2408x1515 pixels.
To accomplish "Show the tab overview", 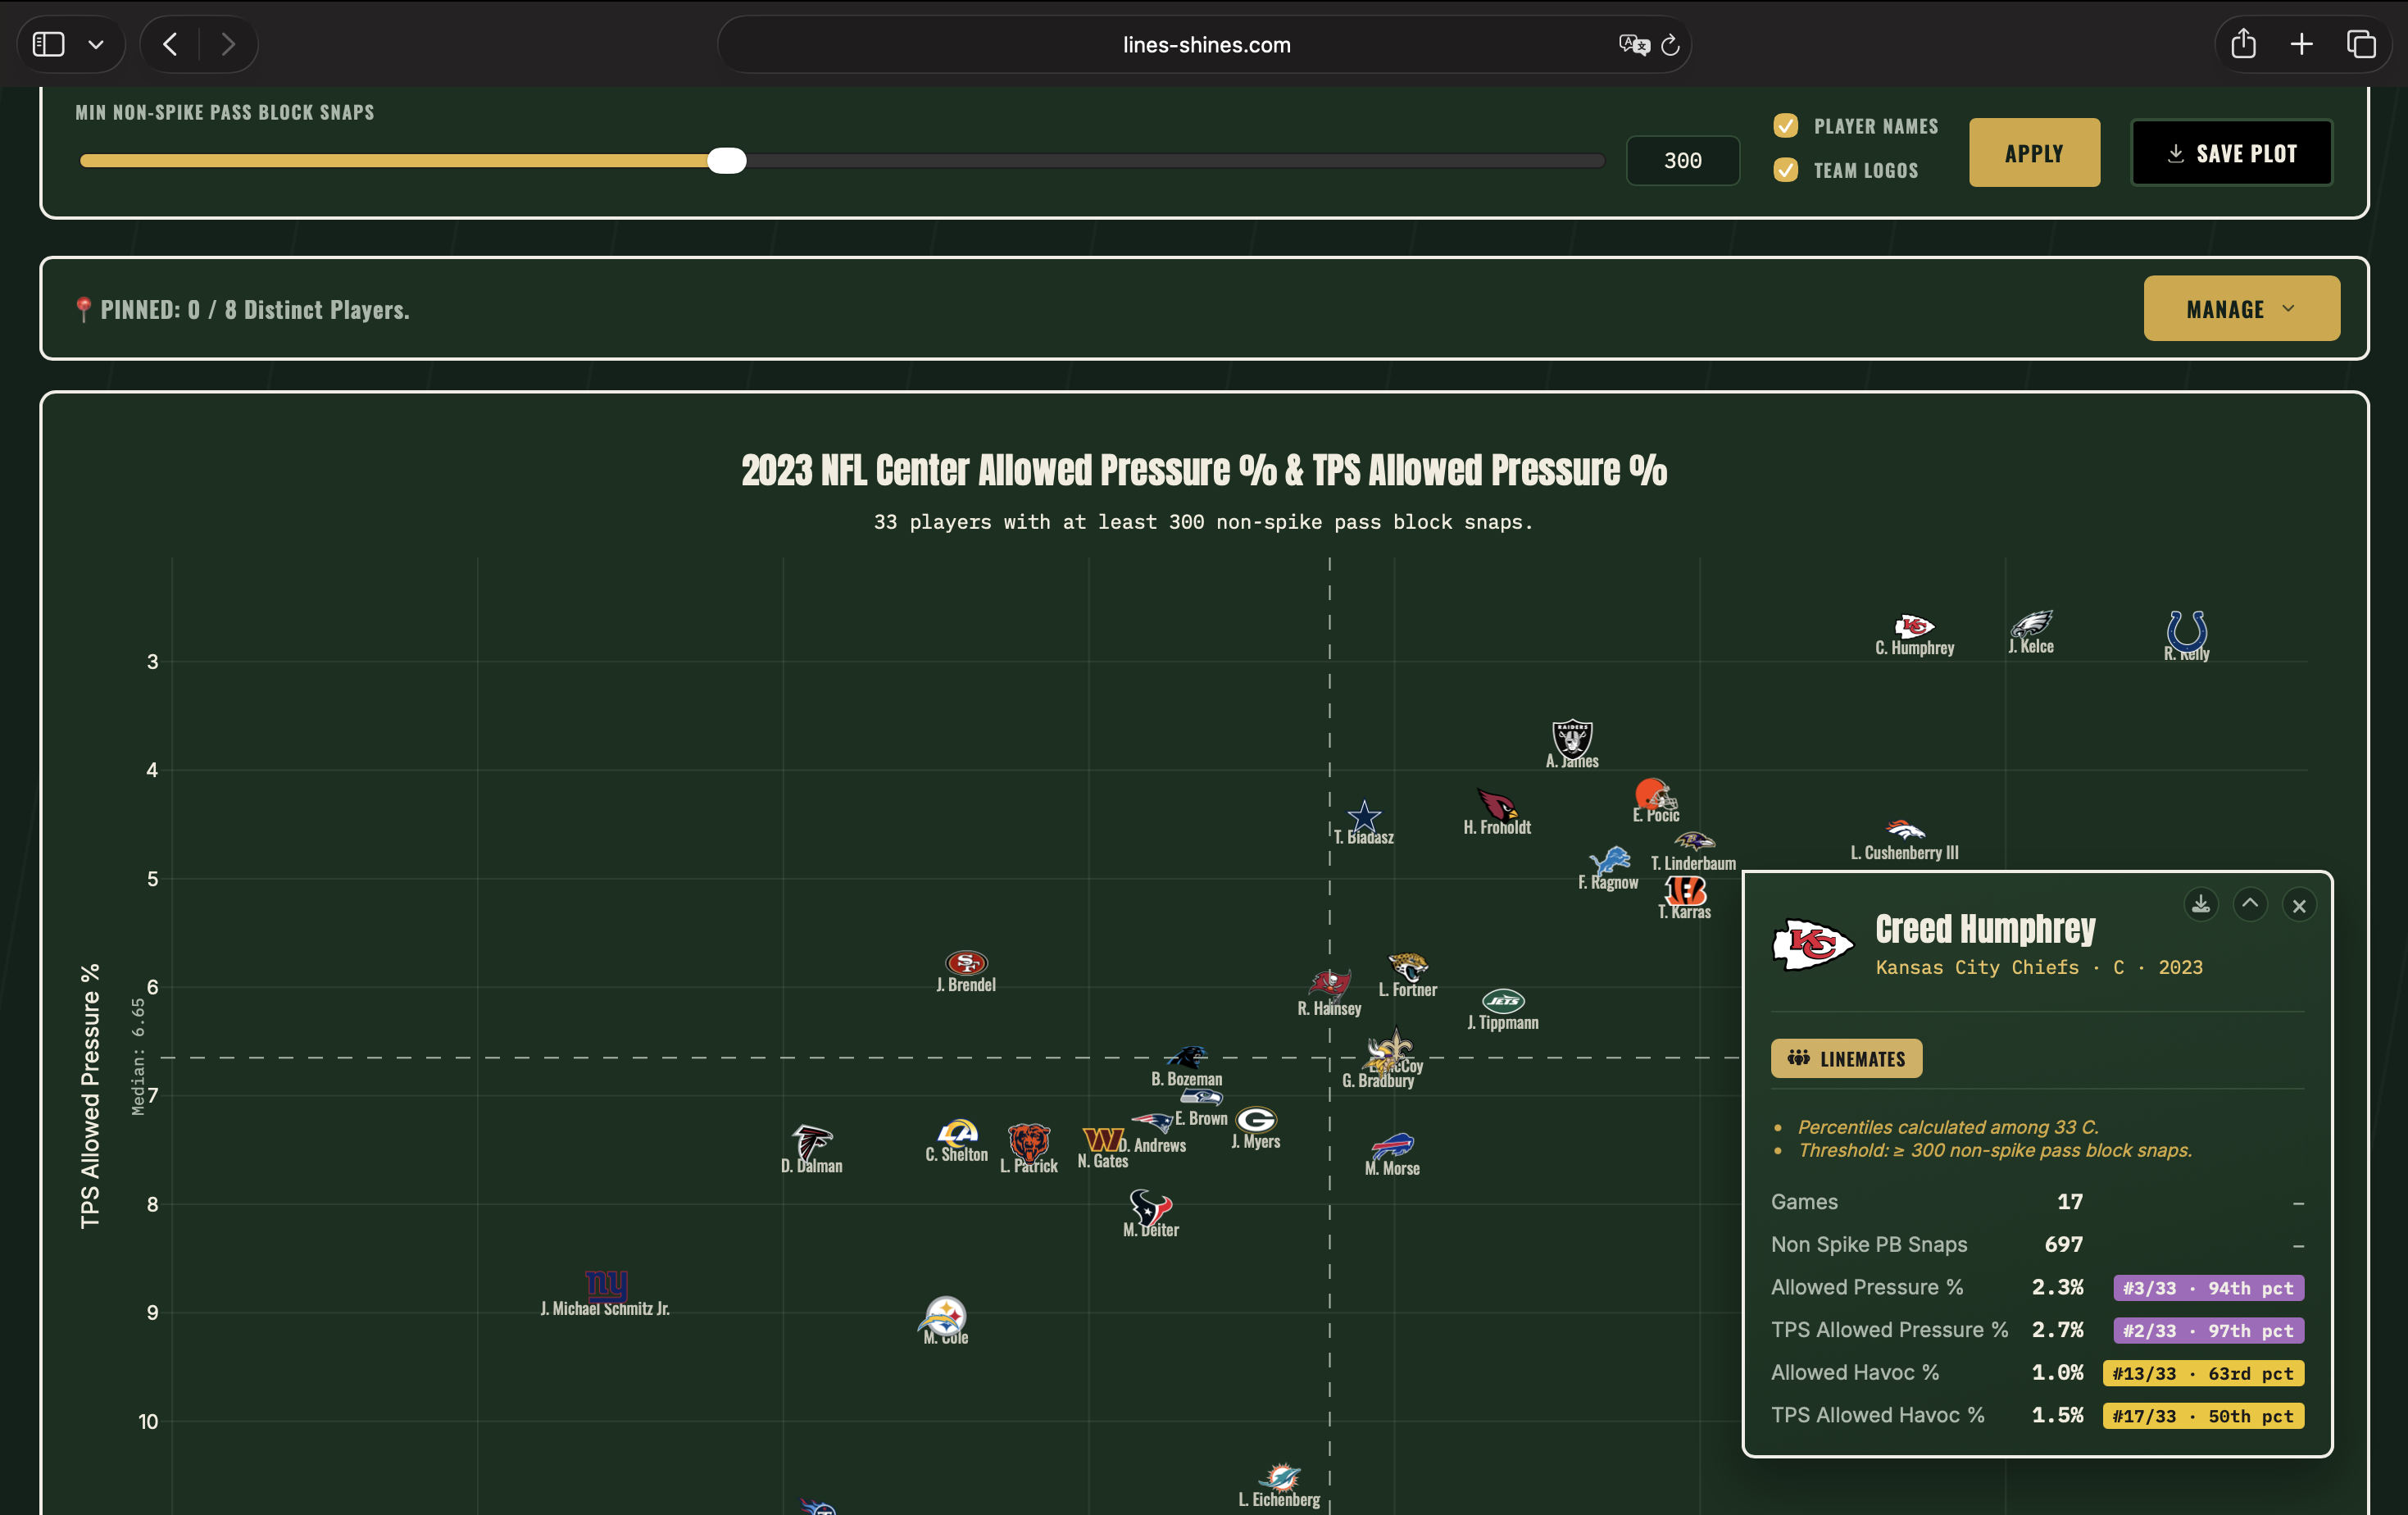I will [2361, 44].
